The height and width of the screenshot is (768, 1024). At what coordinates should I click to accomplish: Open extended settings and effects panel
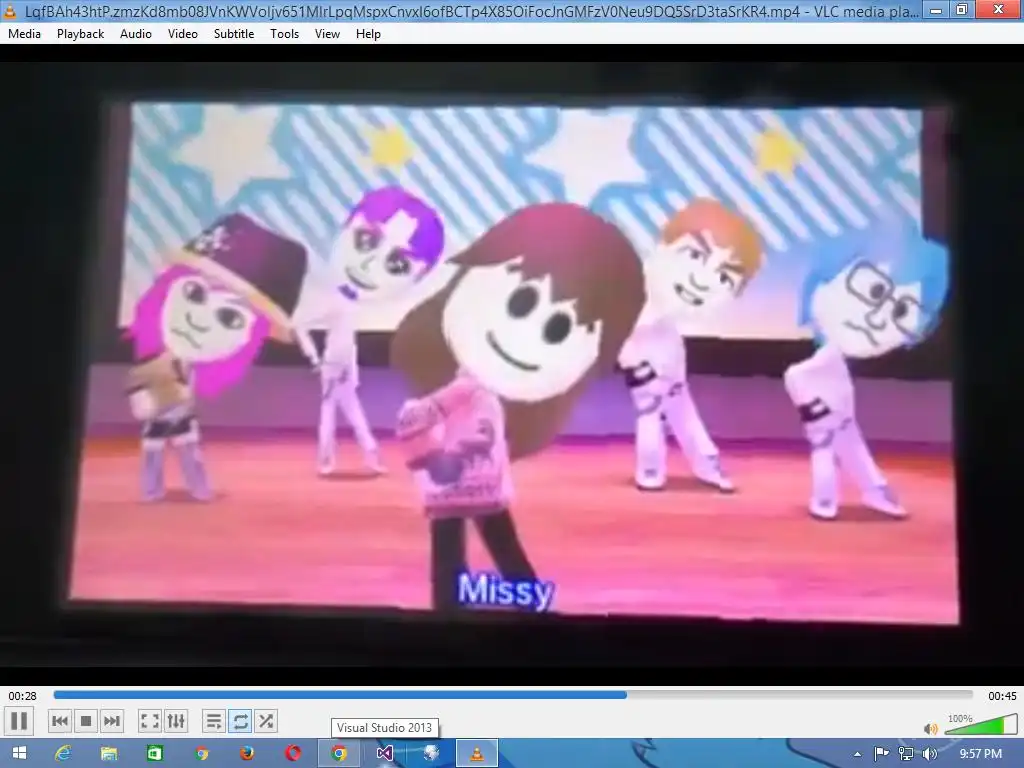pyautogui.click(x=176, y=721)
